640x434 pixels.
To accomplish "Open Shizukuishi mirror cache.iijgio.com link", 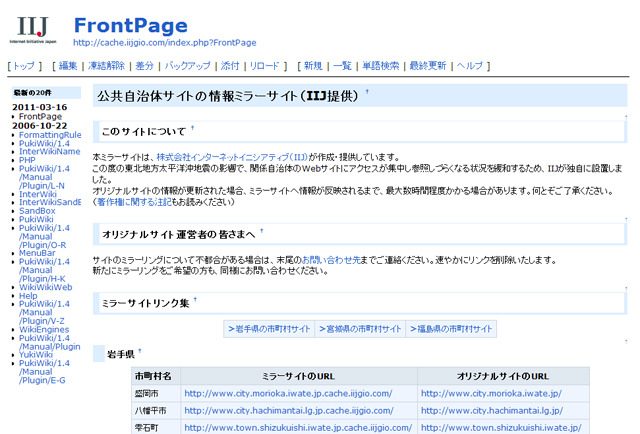I will point(298,428).
